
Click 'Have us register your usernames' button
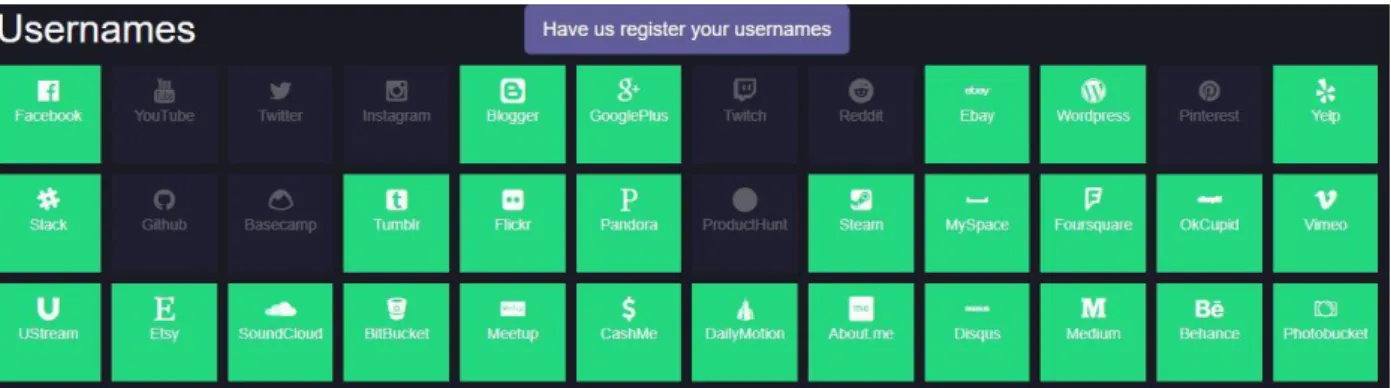tap(687, 29)
